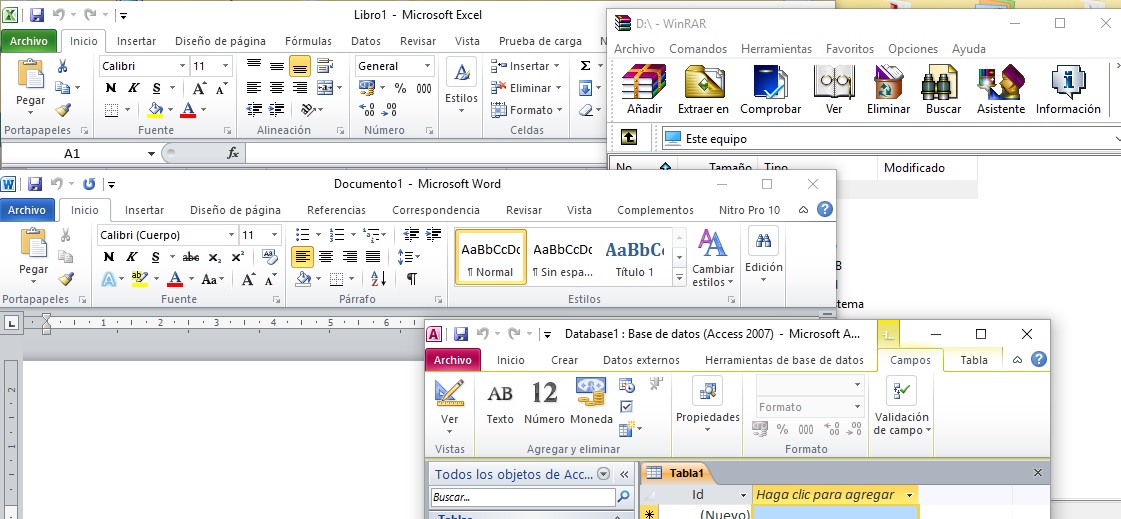The height and width of the screenshot is (519, 1121).
Task: Click the clear formatting icon in Word
Action: coord(270,257)
